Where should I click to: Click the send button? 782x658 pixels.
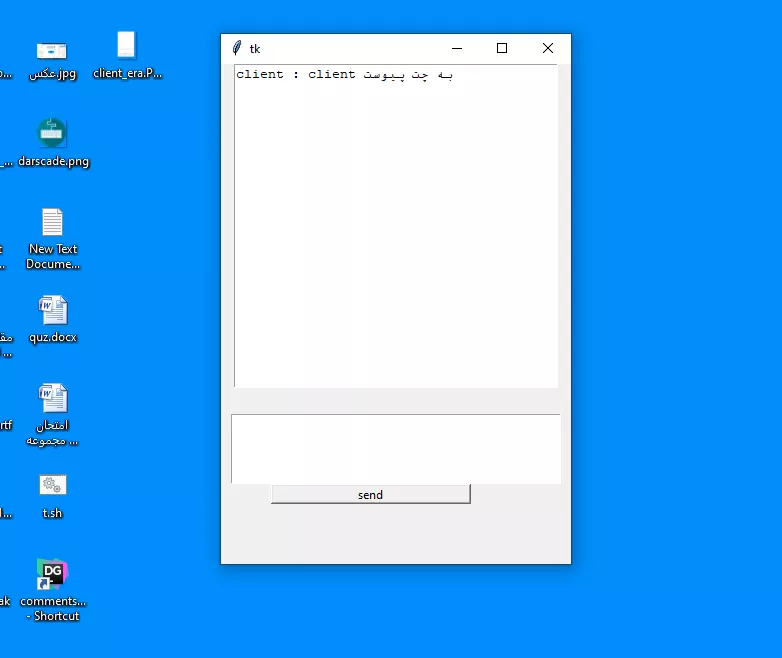(x=371, y=494)
